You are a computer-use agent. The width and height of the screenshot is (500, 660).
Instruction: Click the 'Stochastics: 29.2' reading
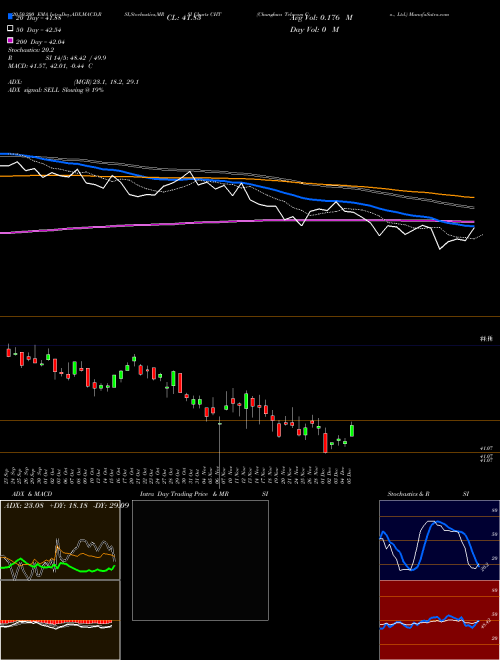[x=31, y=50]
